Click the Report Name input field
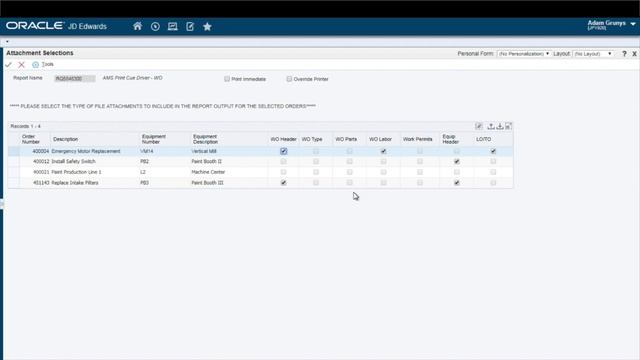 point(75,78)
